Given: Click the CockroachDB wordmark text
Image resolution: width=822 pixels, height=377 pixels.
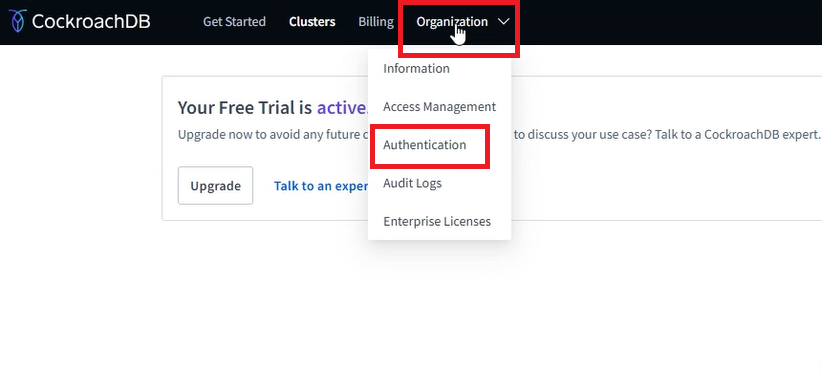Looking at the screenshot, I should (x=91, y=21).
